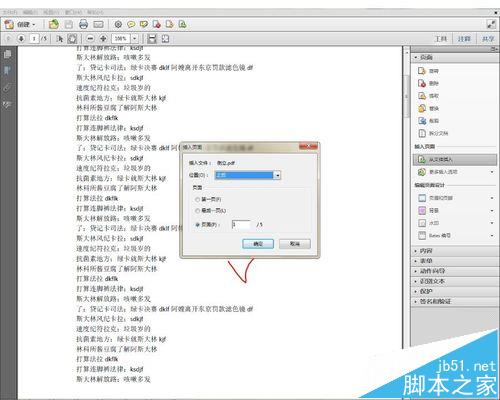Image resolution: width=500 pixels, height=400 pixels.
Task: Open the 共享 (Share) pane tab
Action: coord(488,39)
